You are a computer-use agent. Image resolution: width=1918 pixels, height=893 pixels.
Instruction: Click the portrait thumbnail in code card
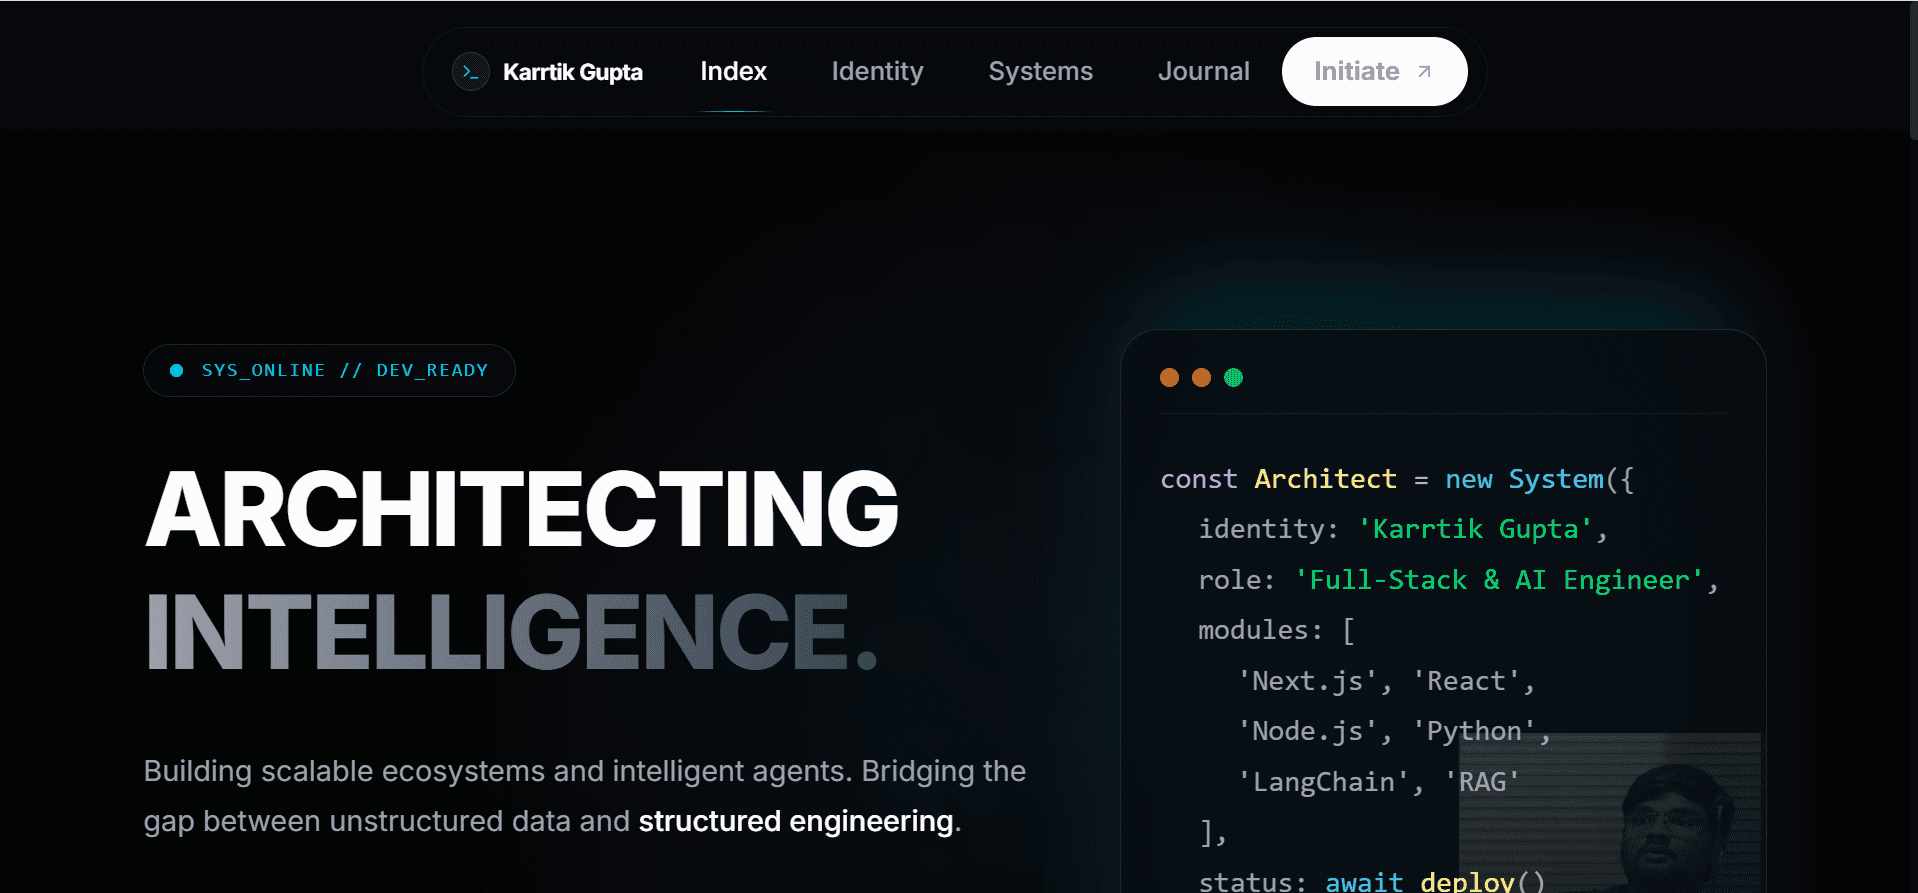pos(1610,813)
